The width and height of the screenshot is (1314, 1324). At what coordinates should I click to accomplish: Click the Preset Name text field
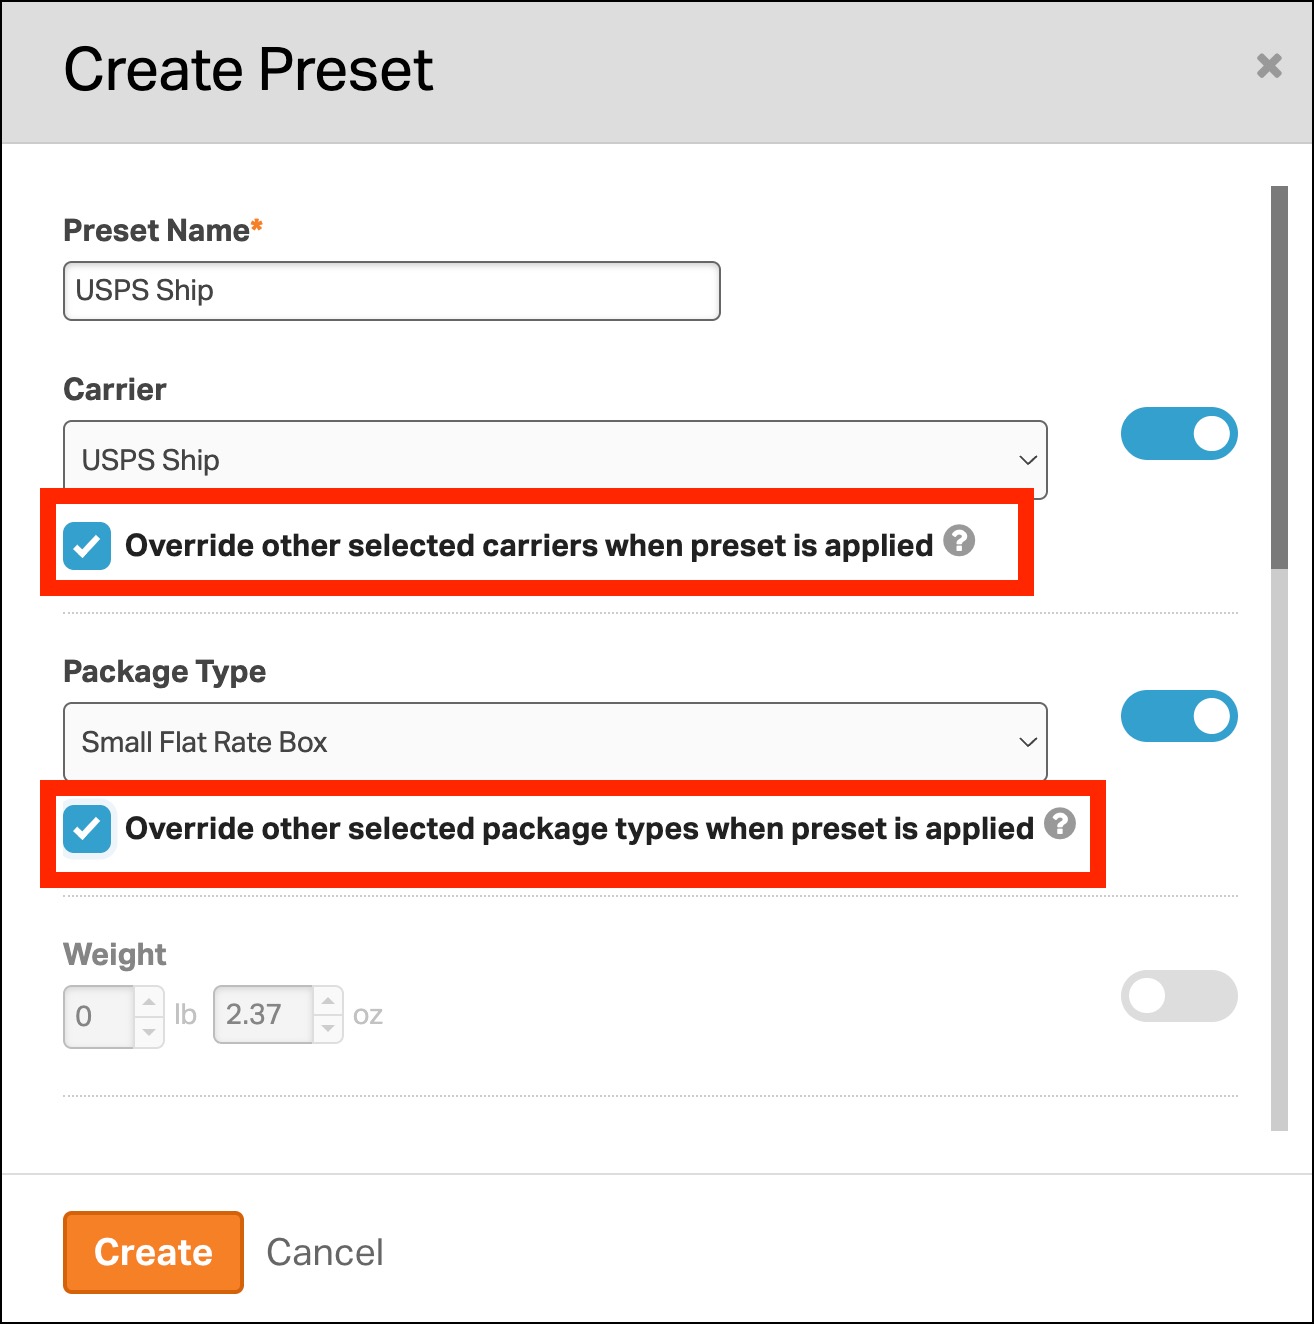pos(391,291)
